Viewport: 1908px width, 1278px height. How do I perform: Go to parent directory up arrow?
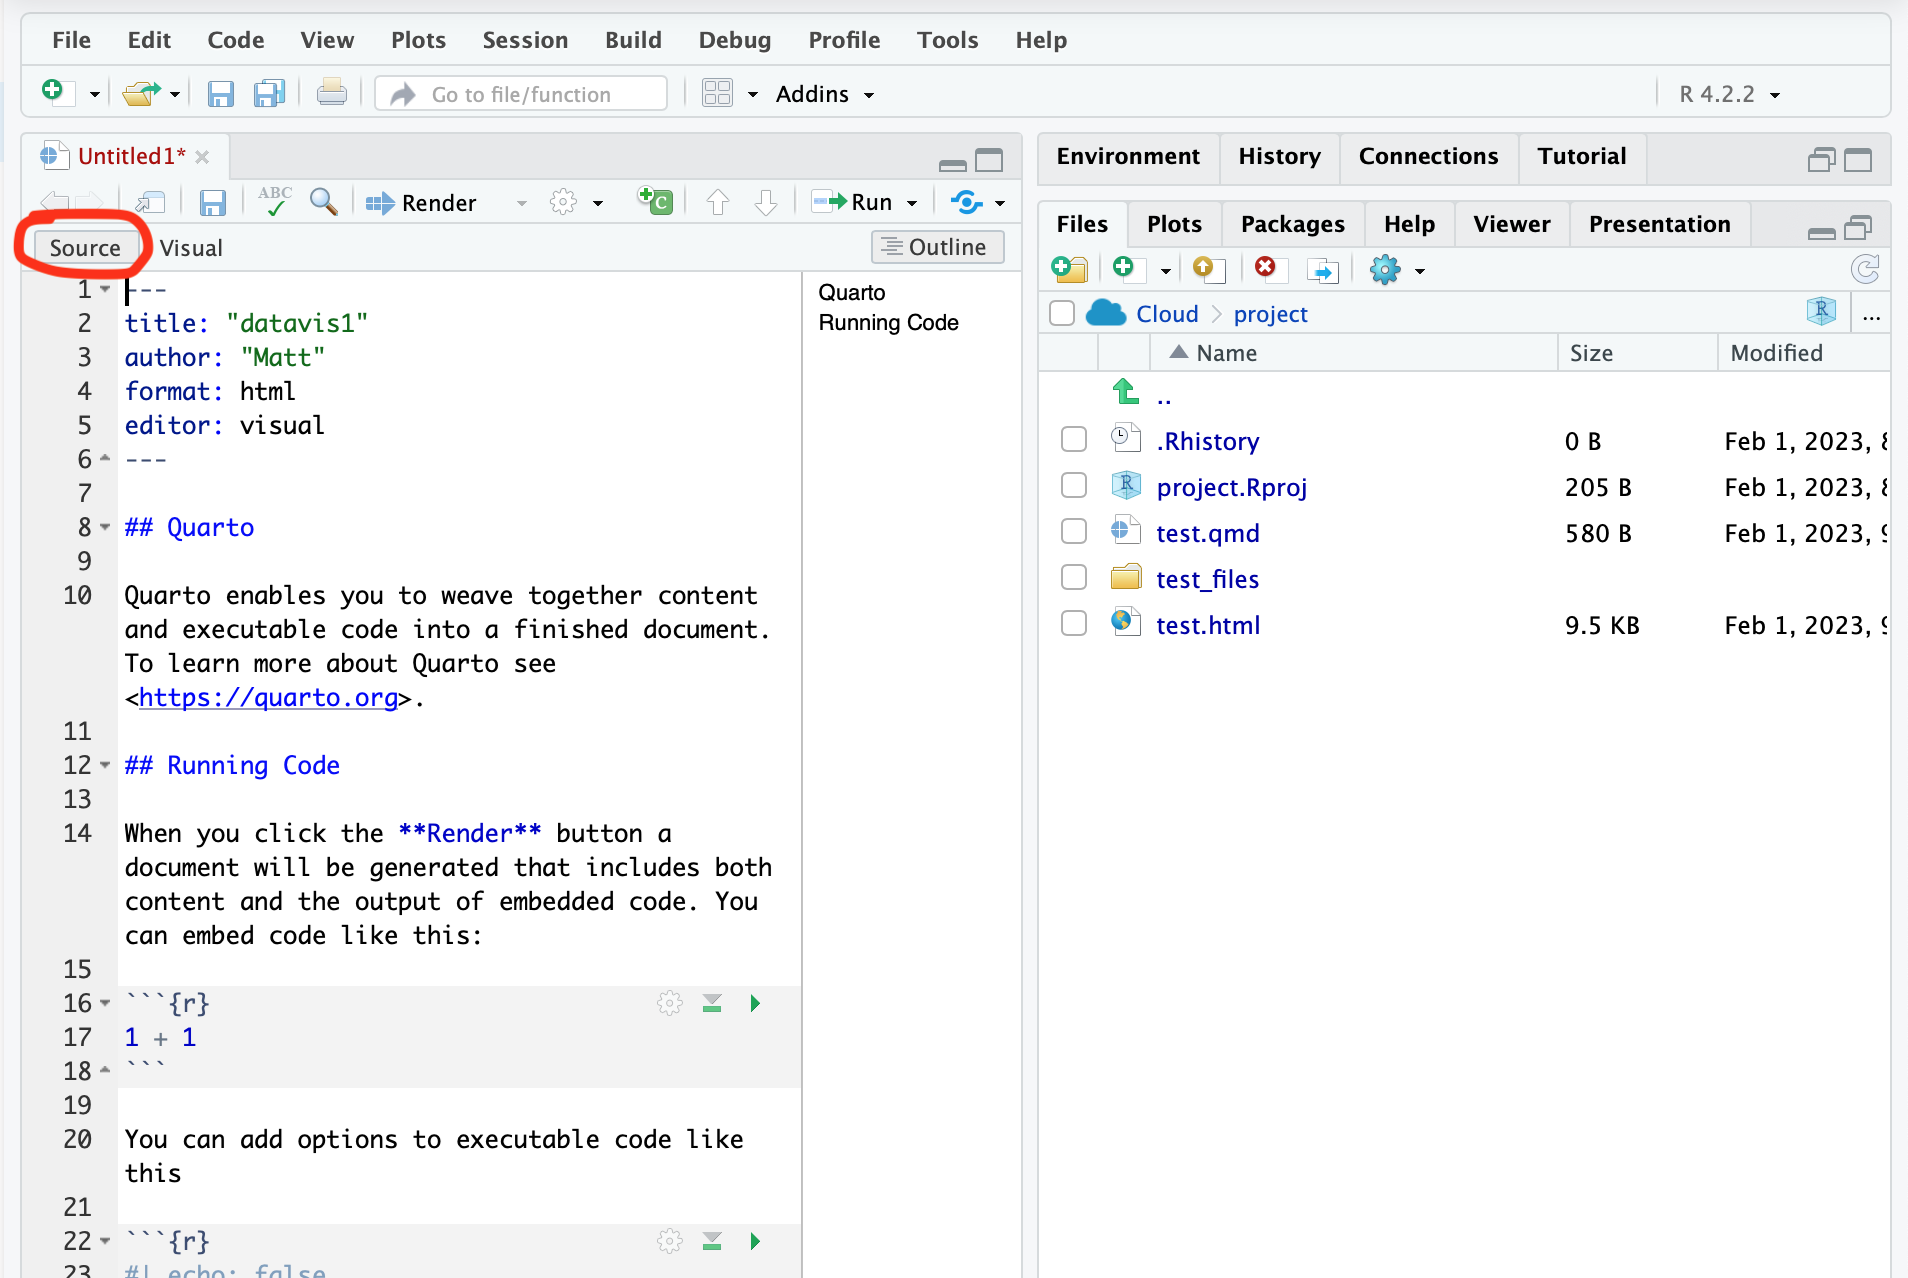pos(1126,392)
